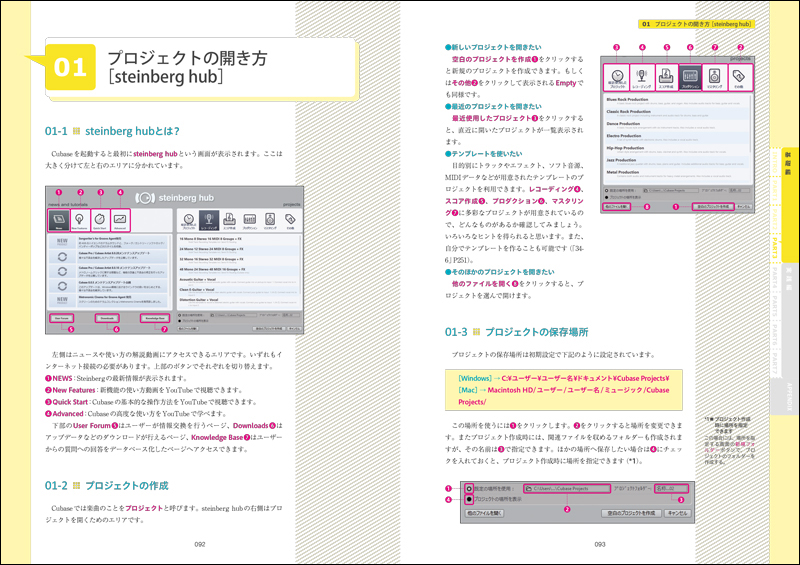Click refresh icon beside Cubase 8.0.5 maintenance news
This screenshot has width=800, height=565.
62,286
